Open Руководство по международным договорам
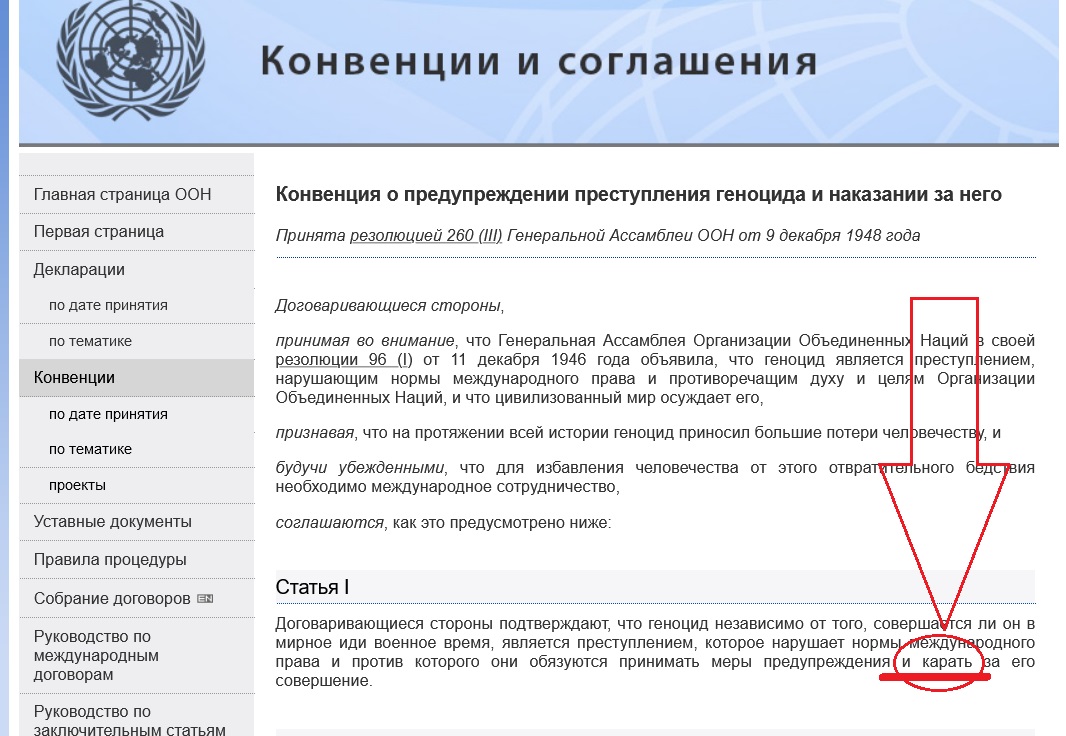Image resolution: width=1066 pixels, height=736 pixels. point(97,656)
